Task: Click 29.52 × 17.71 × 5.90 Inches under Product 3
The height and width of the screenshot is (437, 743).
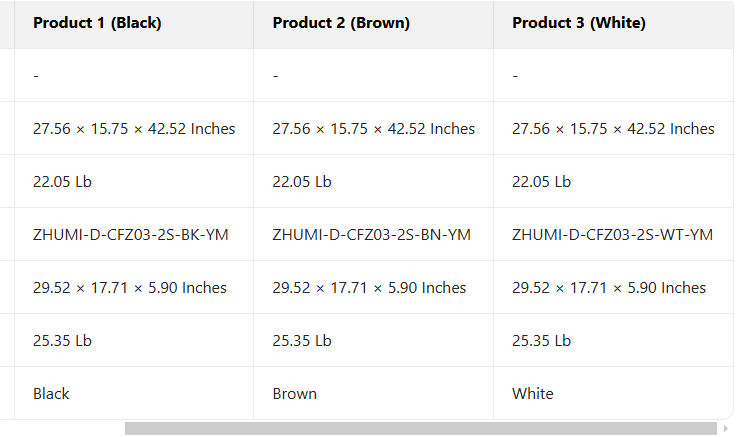Action: click(609, 288)
